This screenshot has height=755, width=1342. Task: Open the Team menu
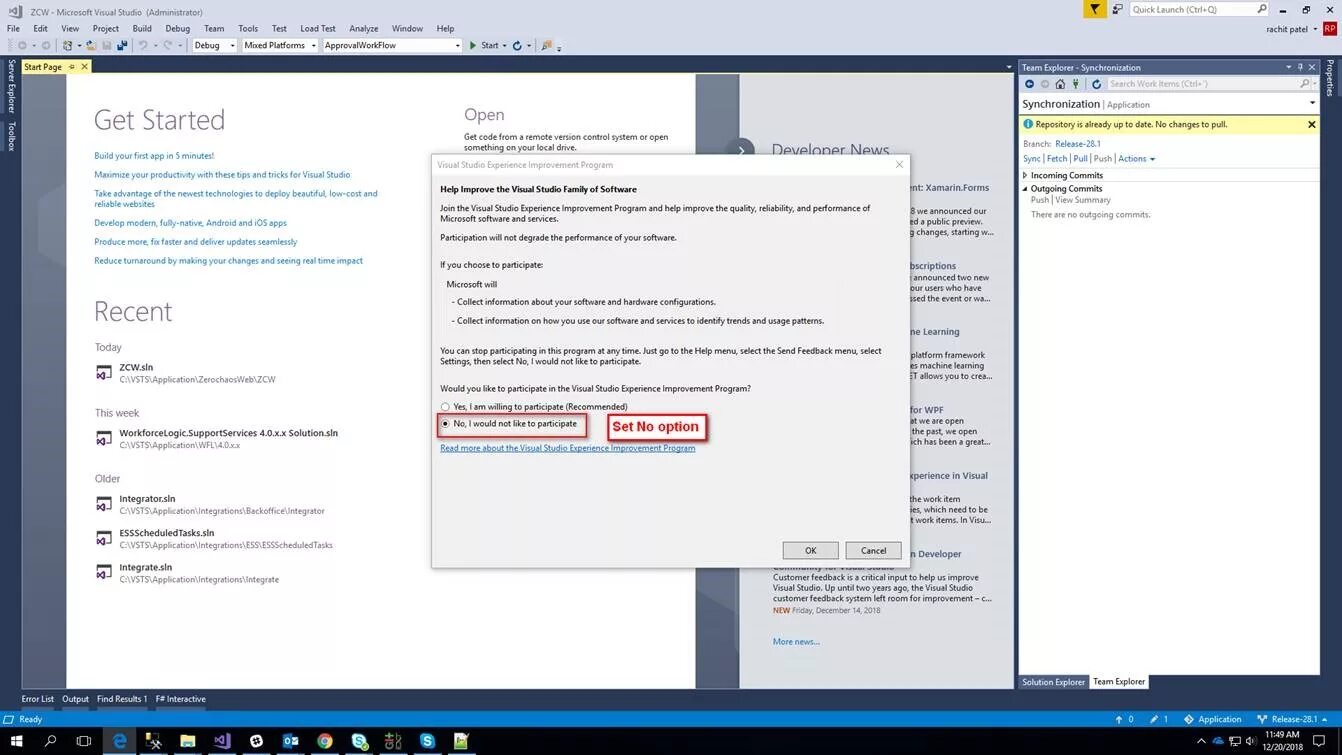(x=214, y=29)
